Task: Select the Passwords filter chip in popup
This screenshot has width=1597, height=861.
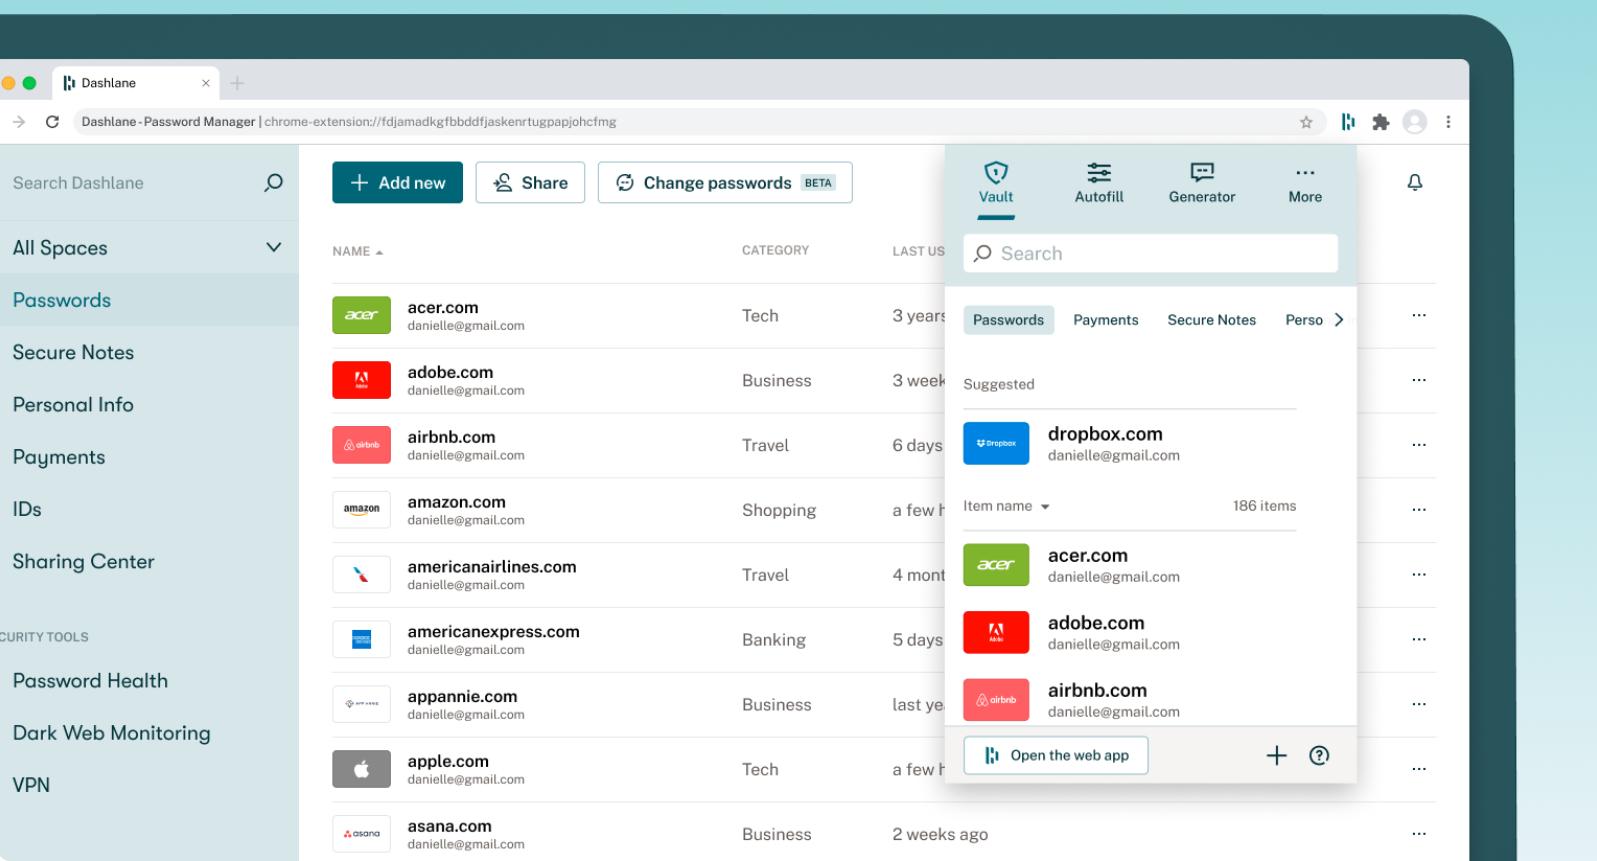Action: point(1008,320)
